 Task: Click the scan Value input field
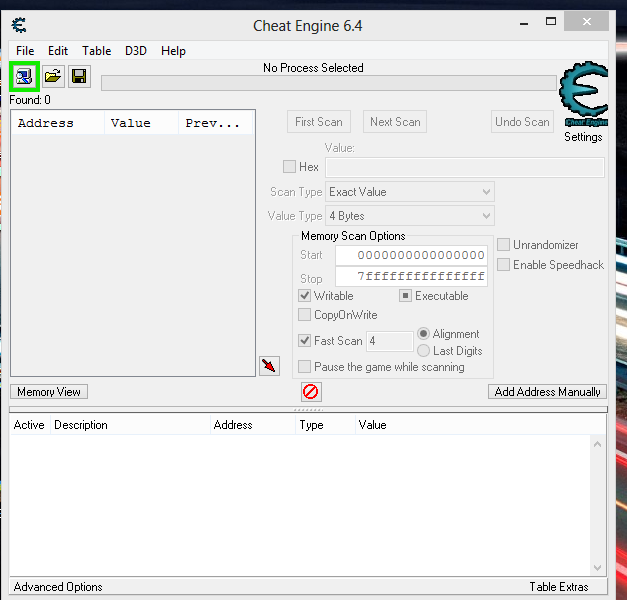point(465,167)
